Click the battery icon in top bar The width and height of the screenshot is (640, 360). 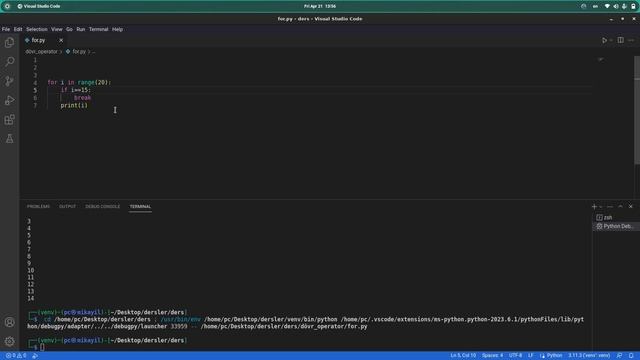point(633,6)
